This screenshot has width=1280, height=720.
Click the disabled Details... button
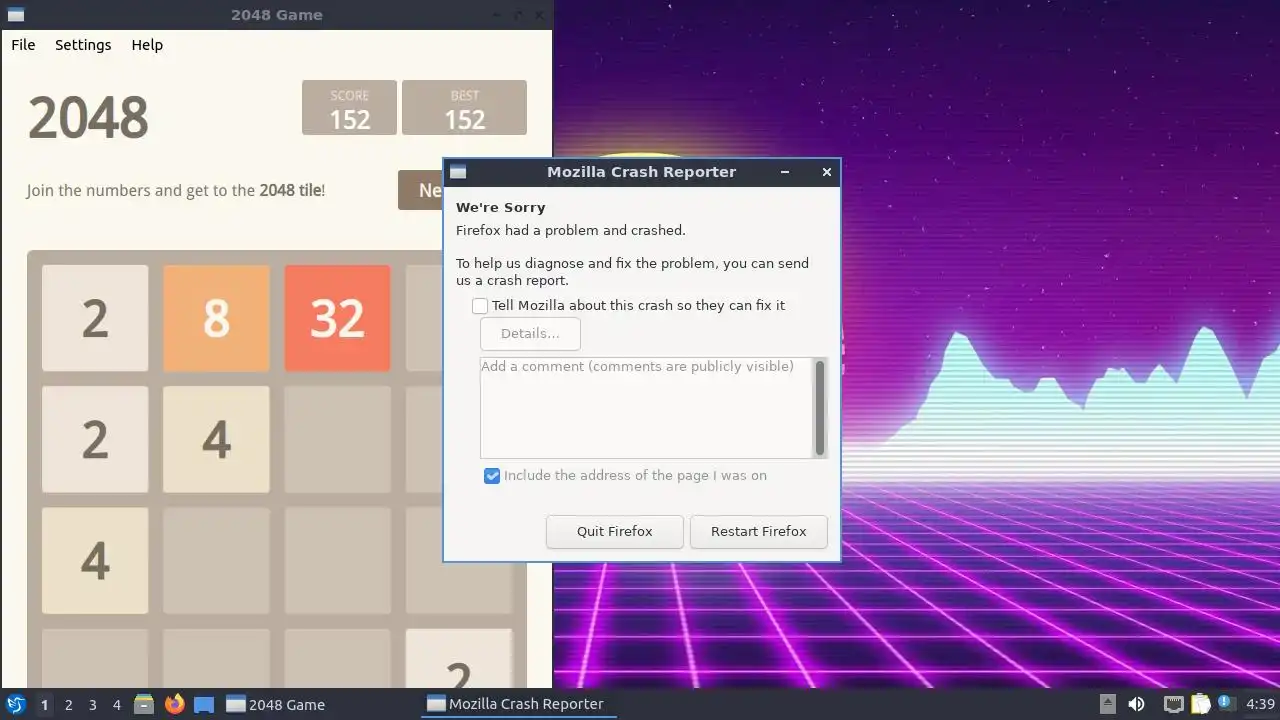coord(530,334)
